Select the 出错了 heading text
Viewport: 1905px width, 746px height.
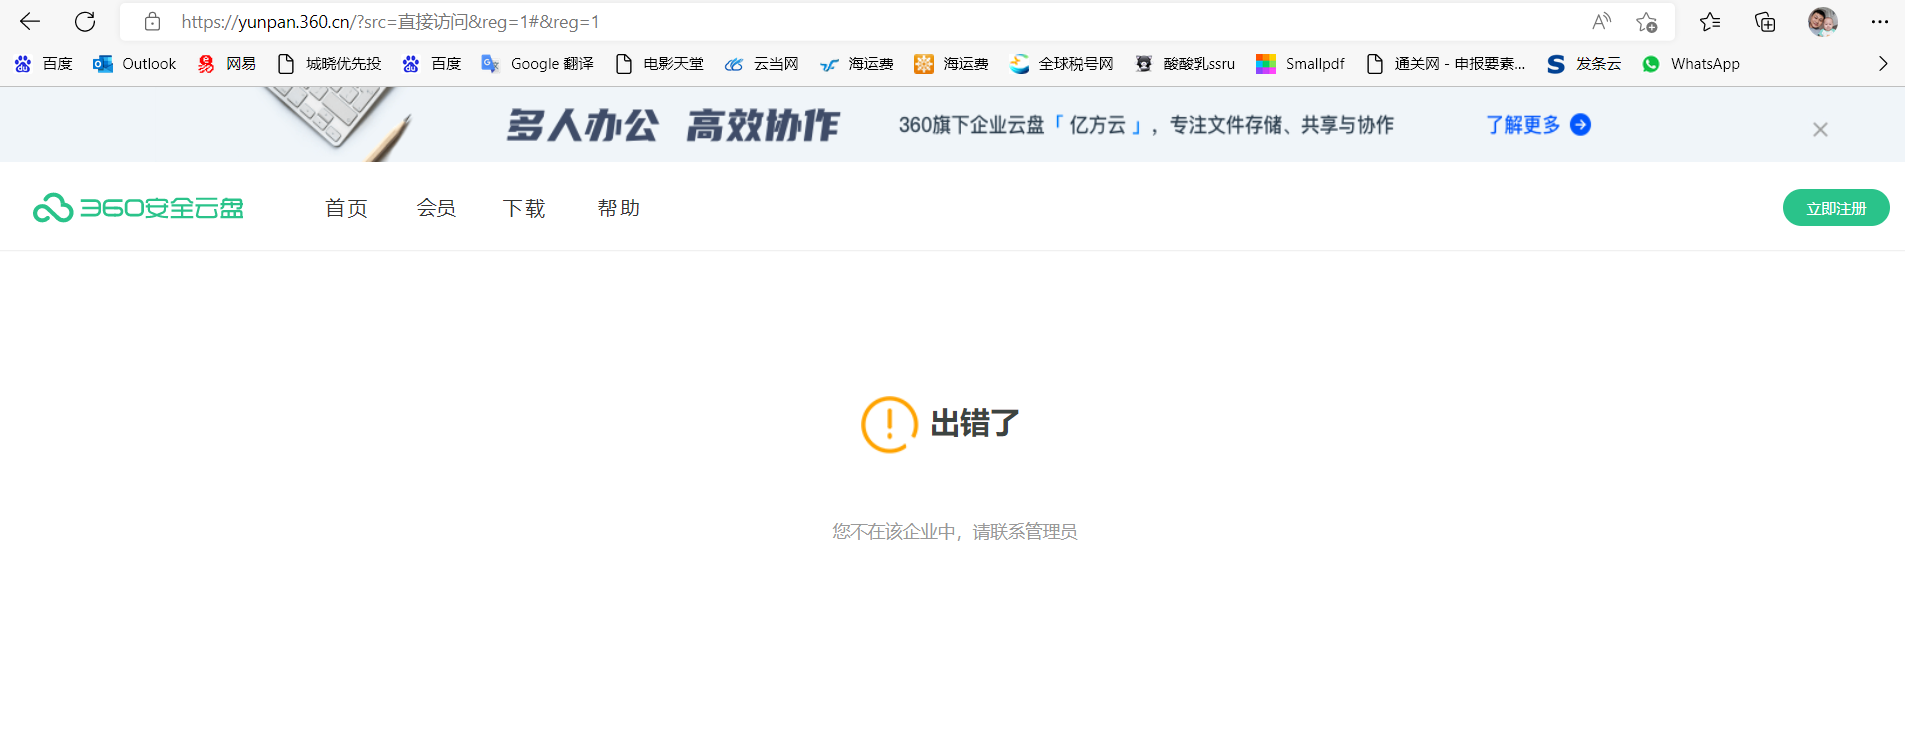pos(975,423)
